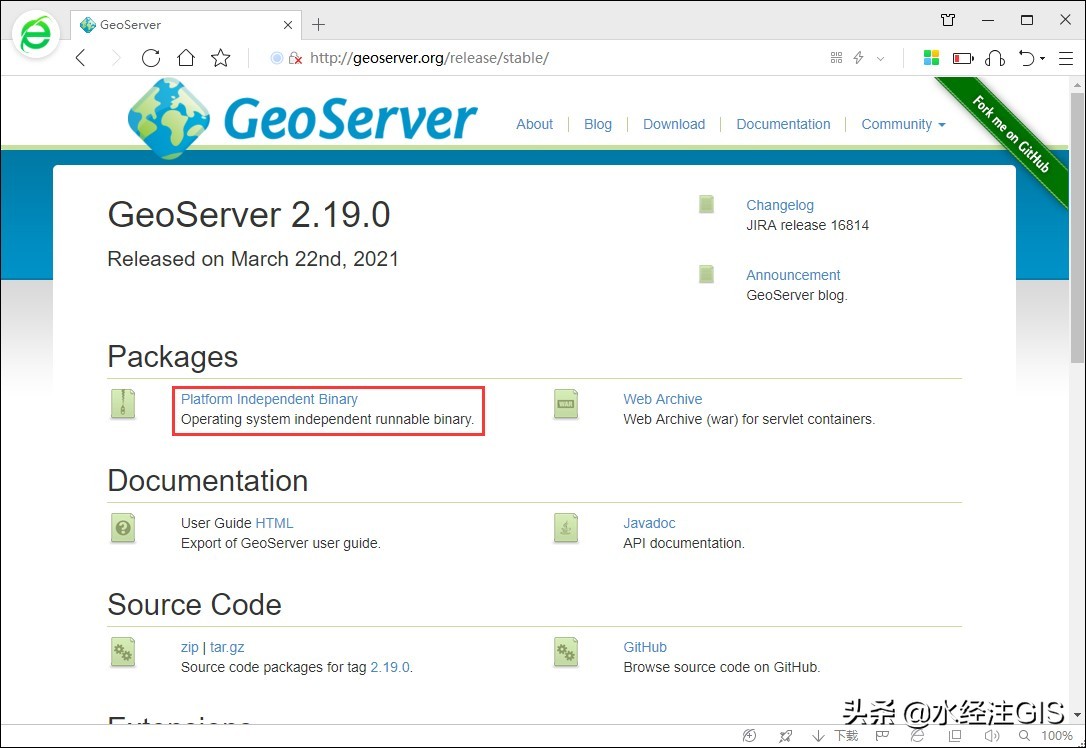1086x748 pixels.
Task: Go back using the browser back arrow
Action: [x=81, y=58]
